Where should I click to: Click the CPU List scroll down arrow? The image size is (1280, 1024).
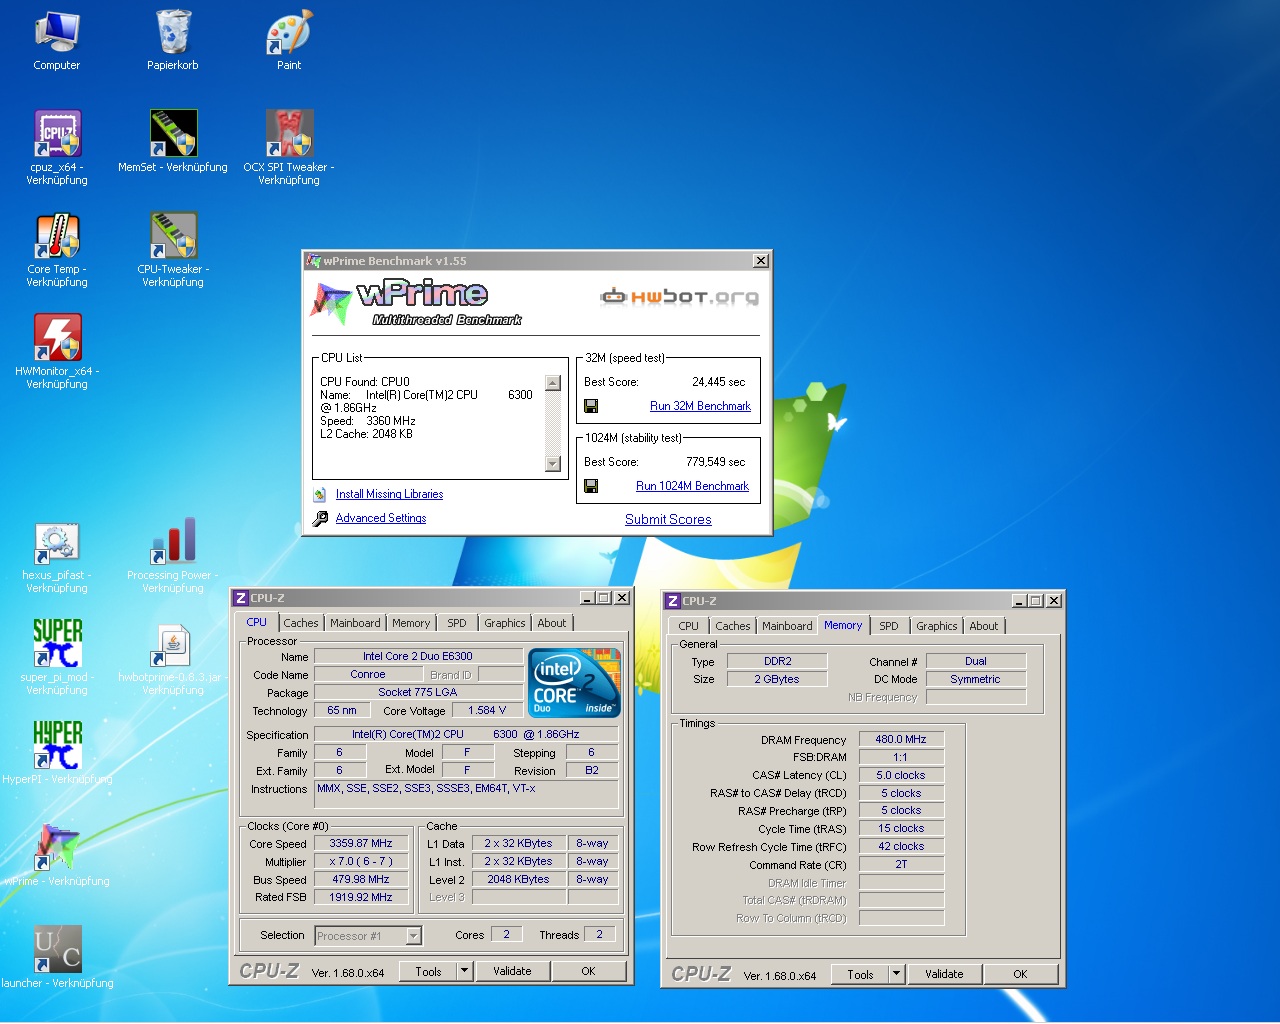553,463
